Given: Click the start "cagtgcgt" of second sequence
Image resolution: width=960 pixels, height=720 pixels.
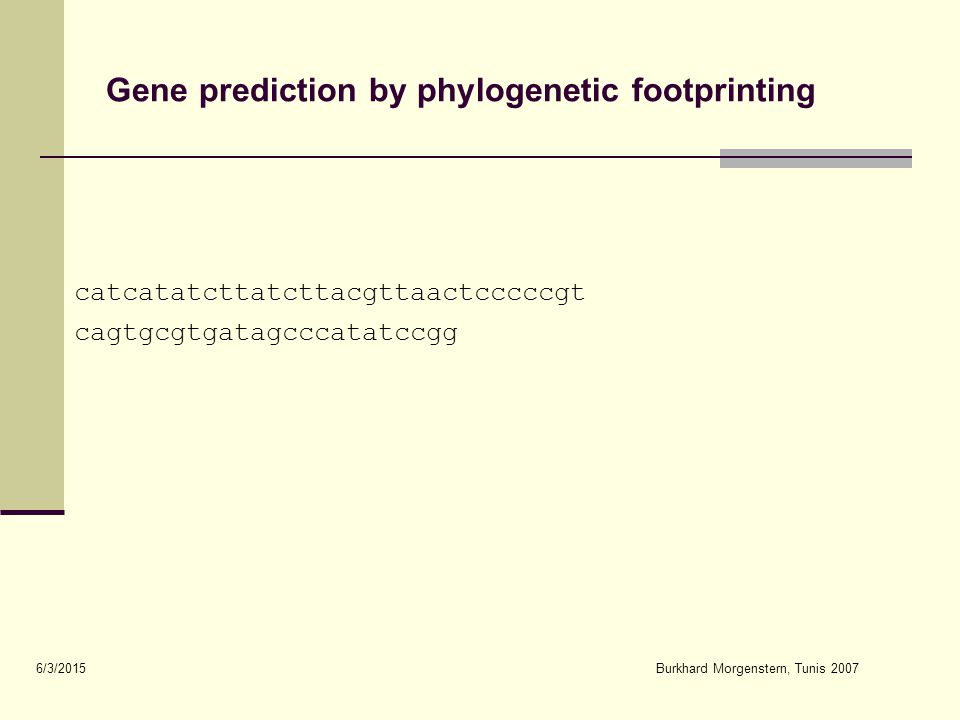Looking at the screenshot, I should point(138,334).
